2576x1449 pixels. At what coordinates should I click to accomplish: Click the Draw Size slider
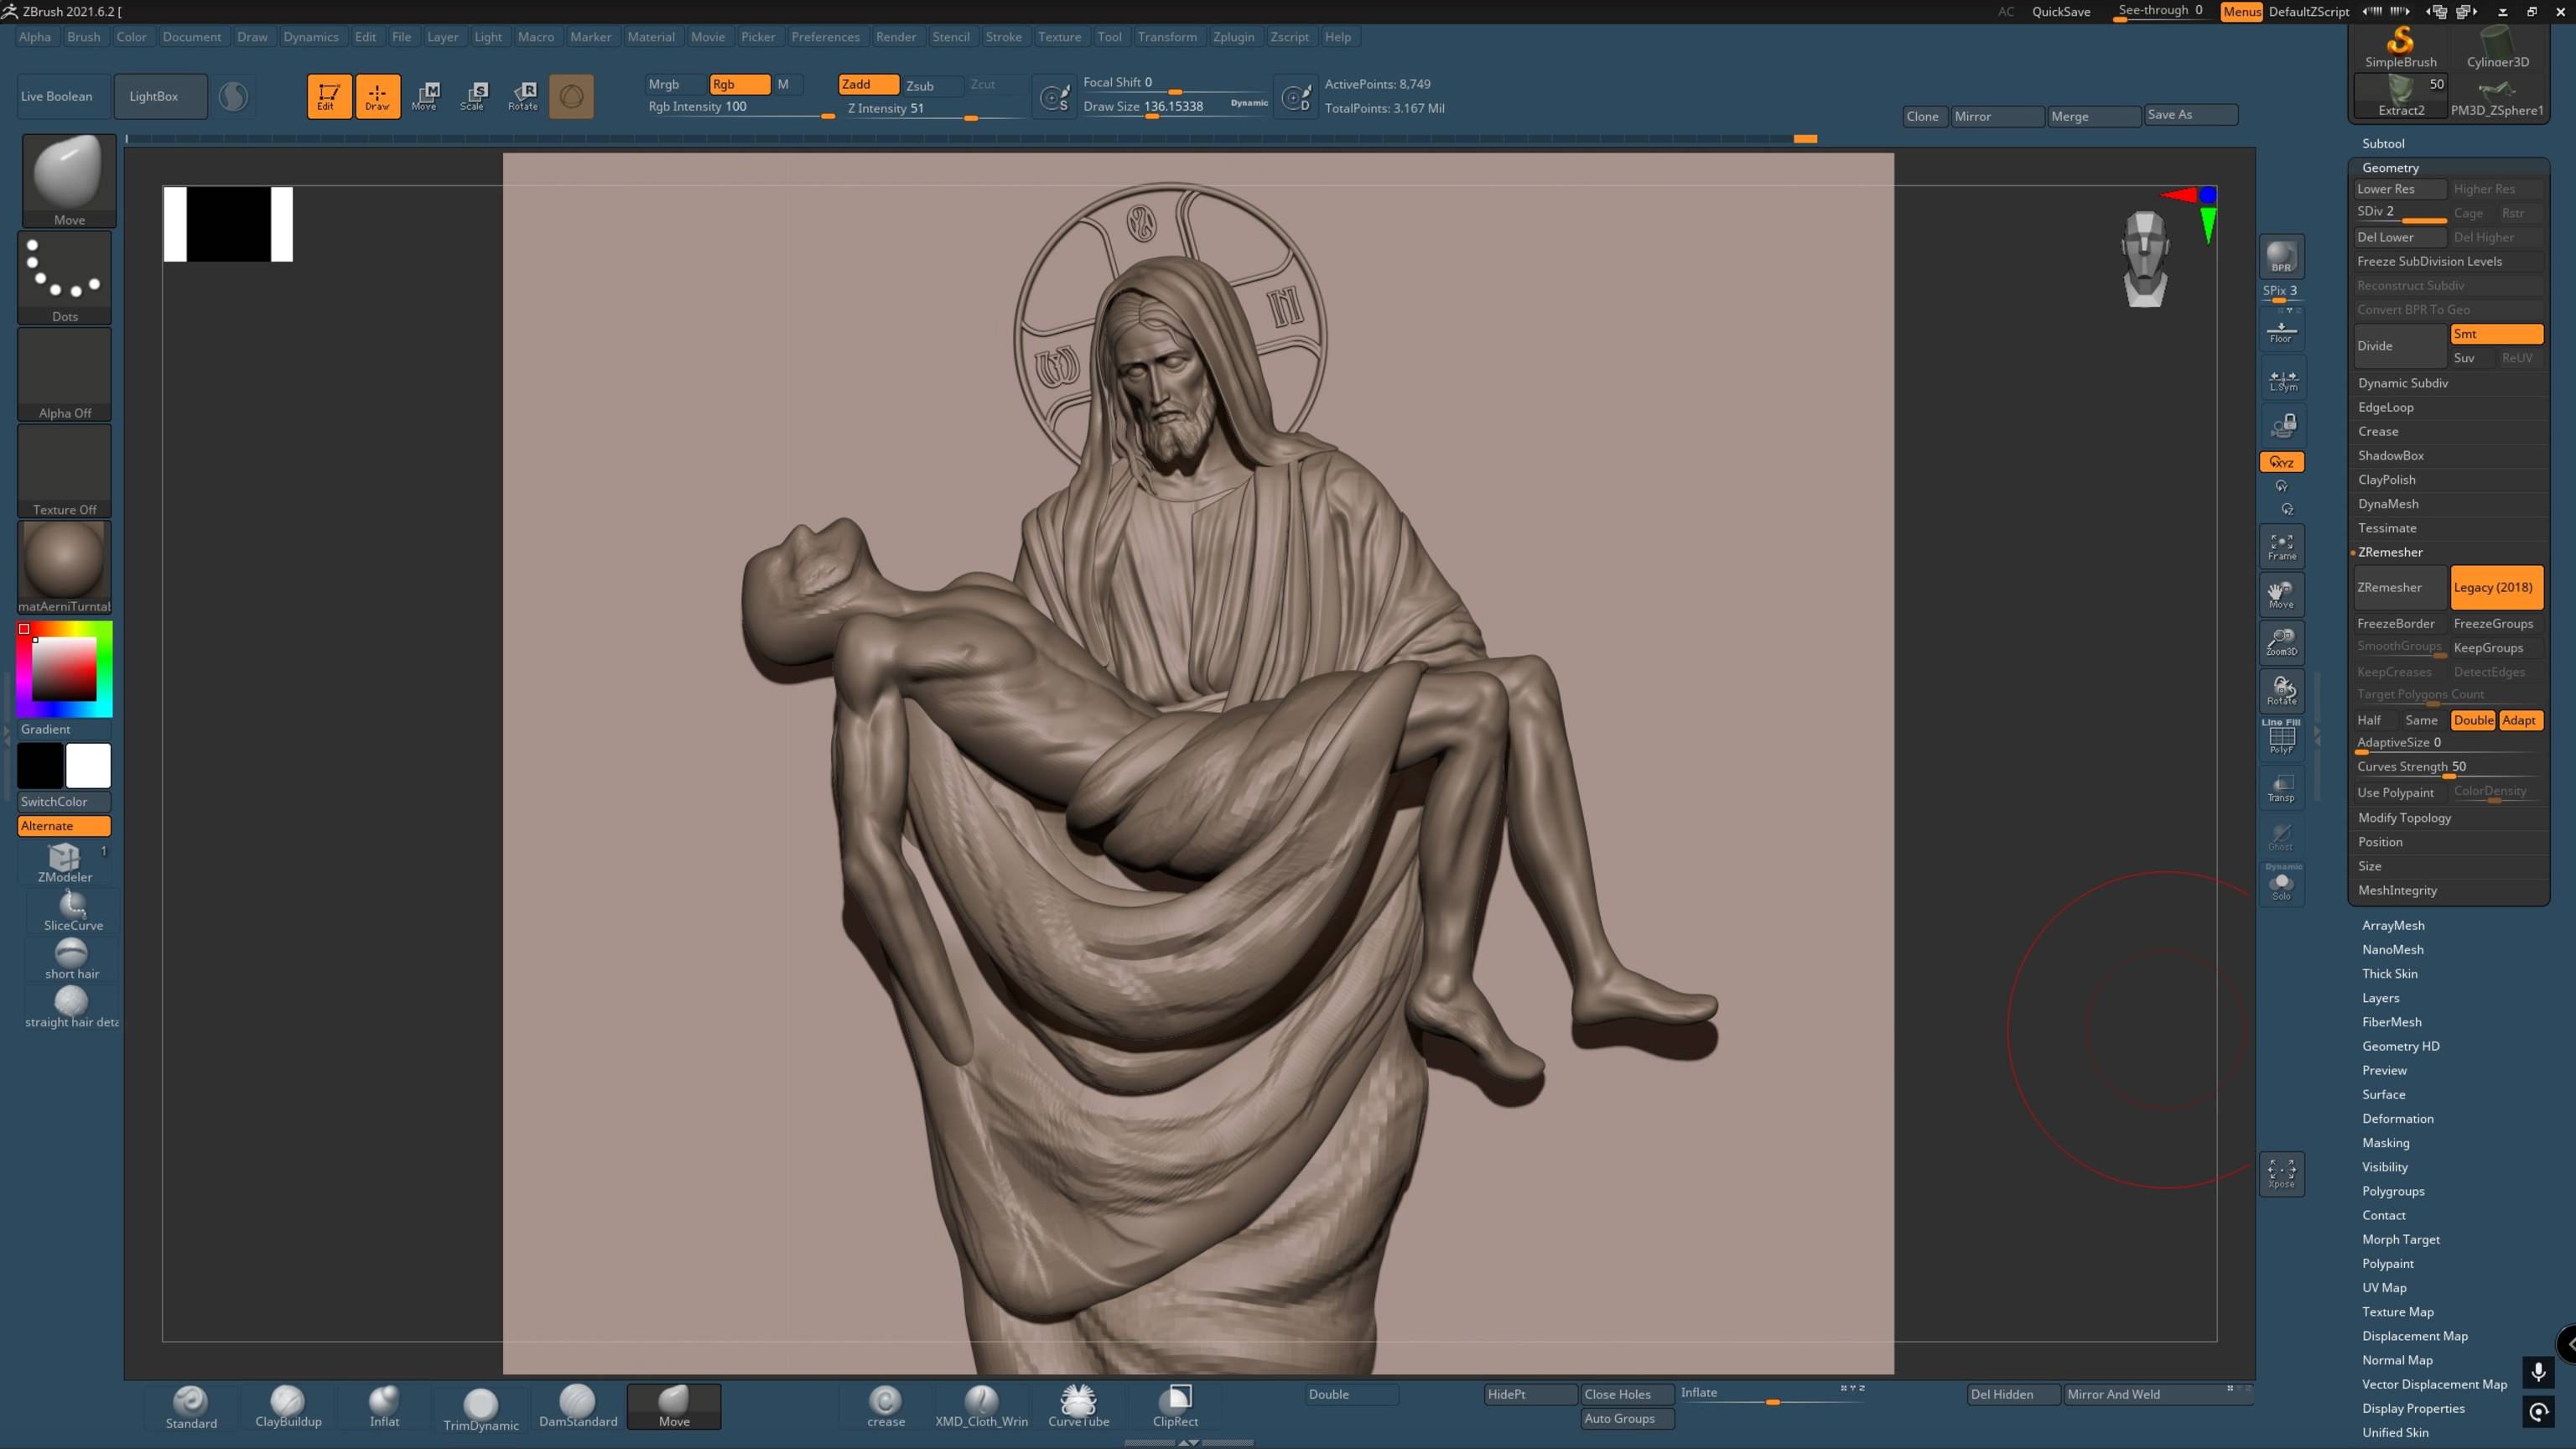(1176, 107)
